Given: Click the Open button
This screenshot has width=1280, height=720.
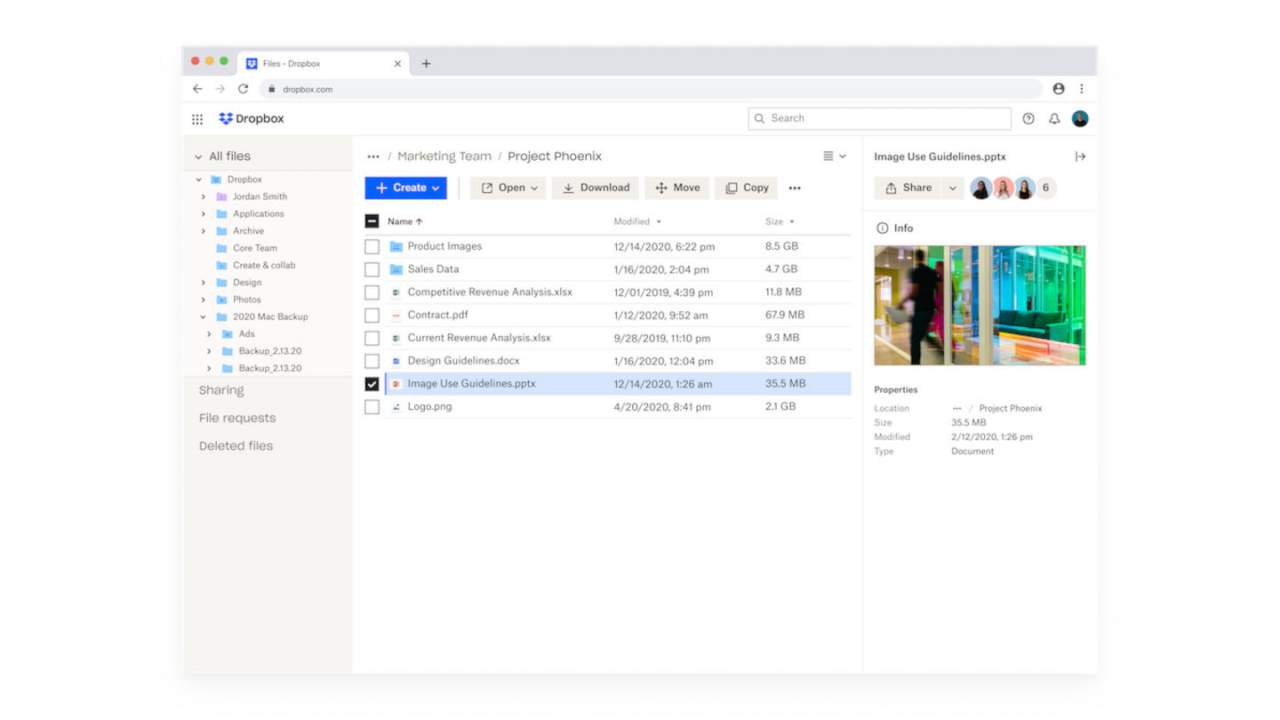Looking at the screenshot, I should coord(508,188).
